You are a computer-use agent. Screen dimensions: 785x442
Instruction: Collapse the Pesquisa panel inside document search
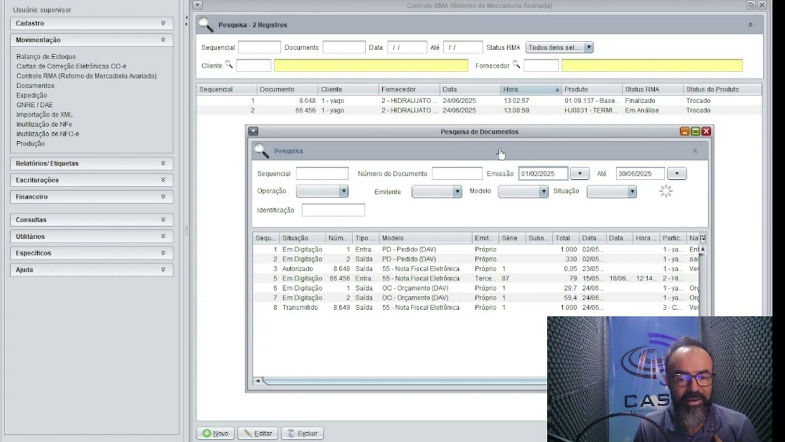(x=695, y=151)
